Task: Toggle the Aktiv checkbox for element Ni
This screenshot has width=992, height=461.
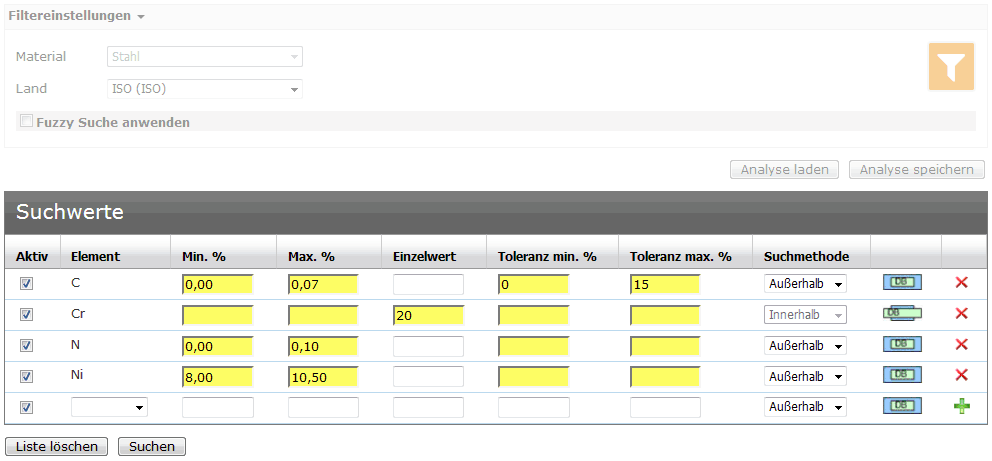Action: pos(27,377)
